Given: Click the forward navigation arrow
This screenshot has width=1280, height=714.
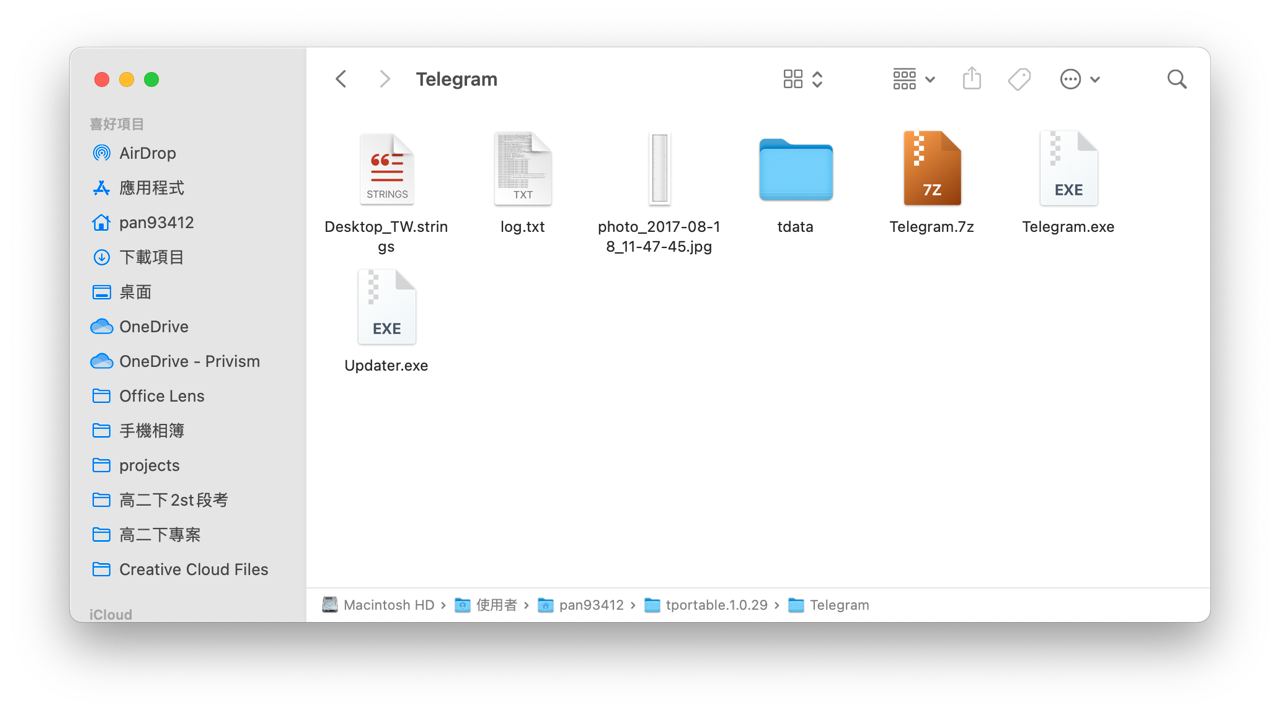Looking at the screenshot, I should pyautogui.click(x=385, y=79).
